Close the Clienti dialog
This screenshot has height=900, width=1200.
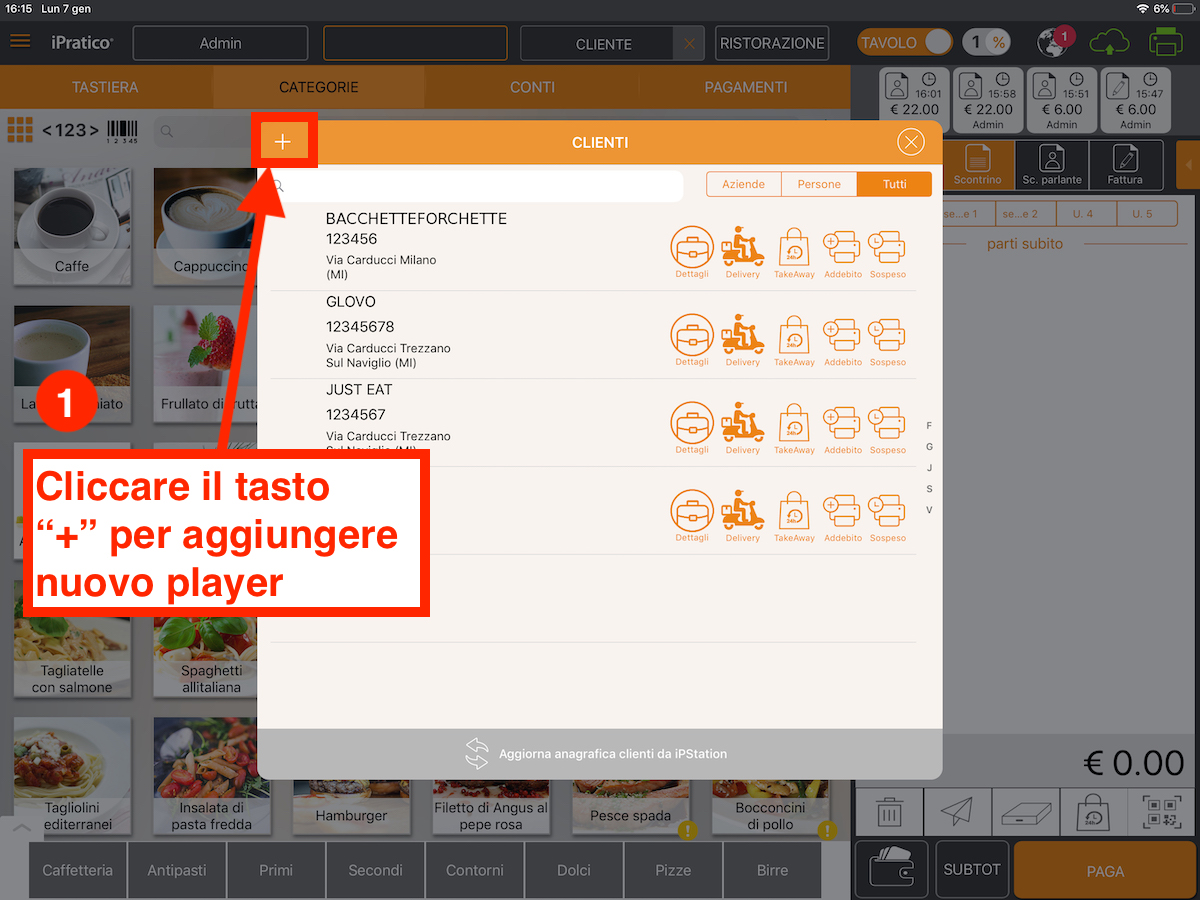[x=911, y=142]
